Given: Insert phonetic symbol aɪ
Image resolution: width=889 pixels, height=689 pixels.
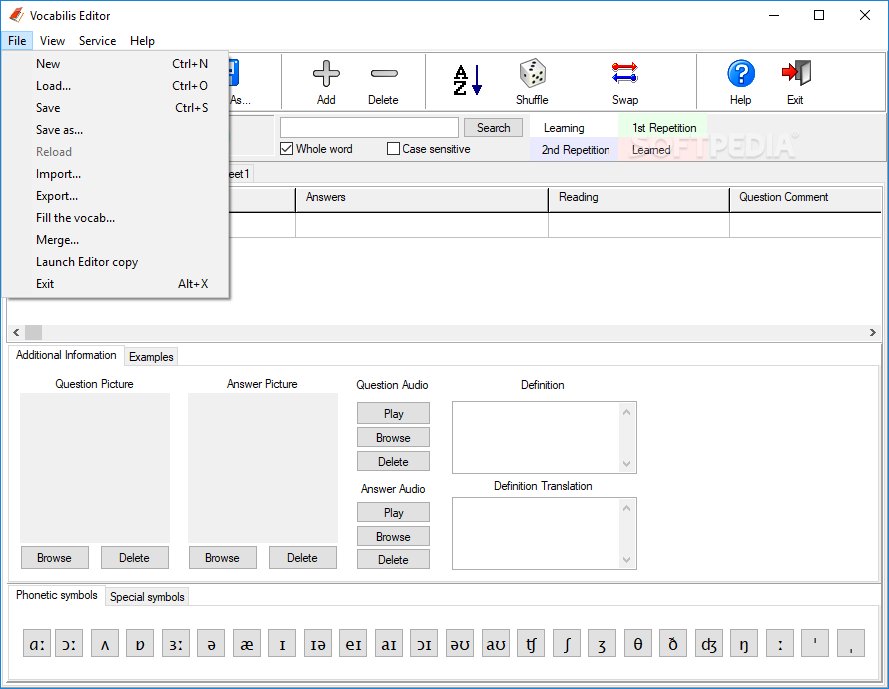Looking at the screenshot, I should pos(389,644).
